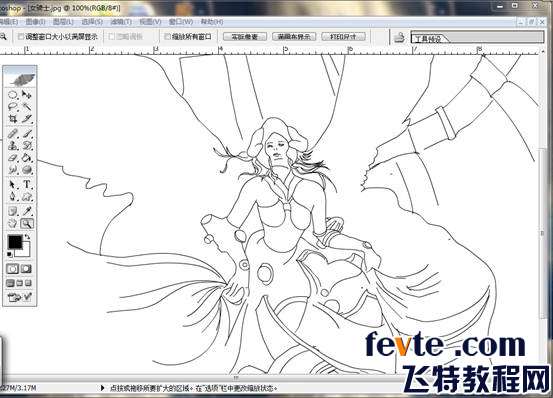This screenshot has height=398, width=553.
Task: Select the Magic Wand tool
Action: coord(27,107)
